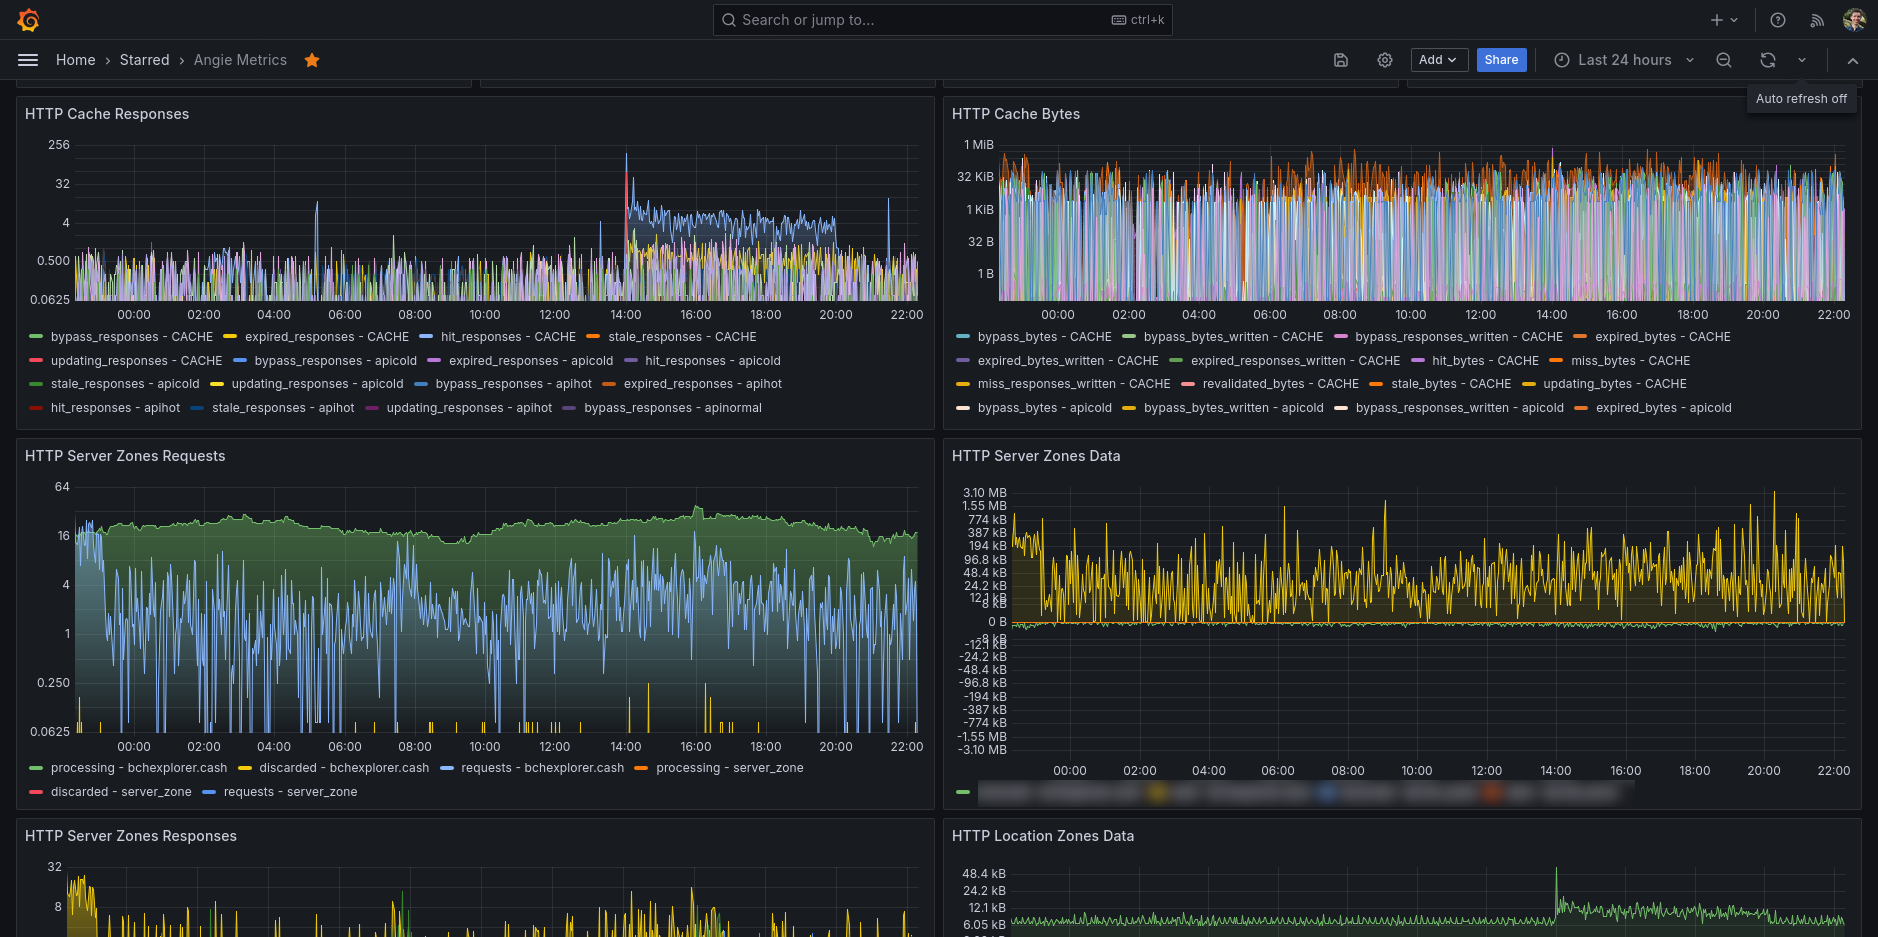This screenshot has height=937, width=1878.
Task: Open dashboard settings gear icon
Action: (1385, 60)
